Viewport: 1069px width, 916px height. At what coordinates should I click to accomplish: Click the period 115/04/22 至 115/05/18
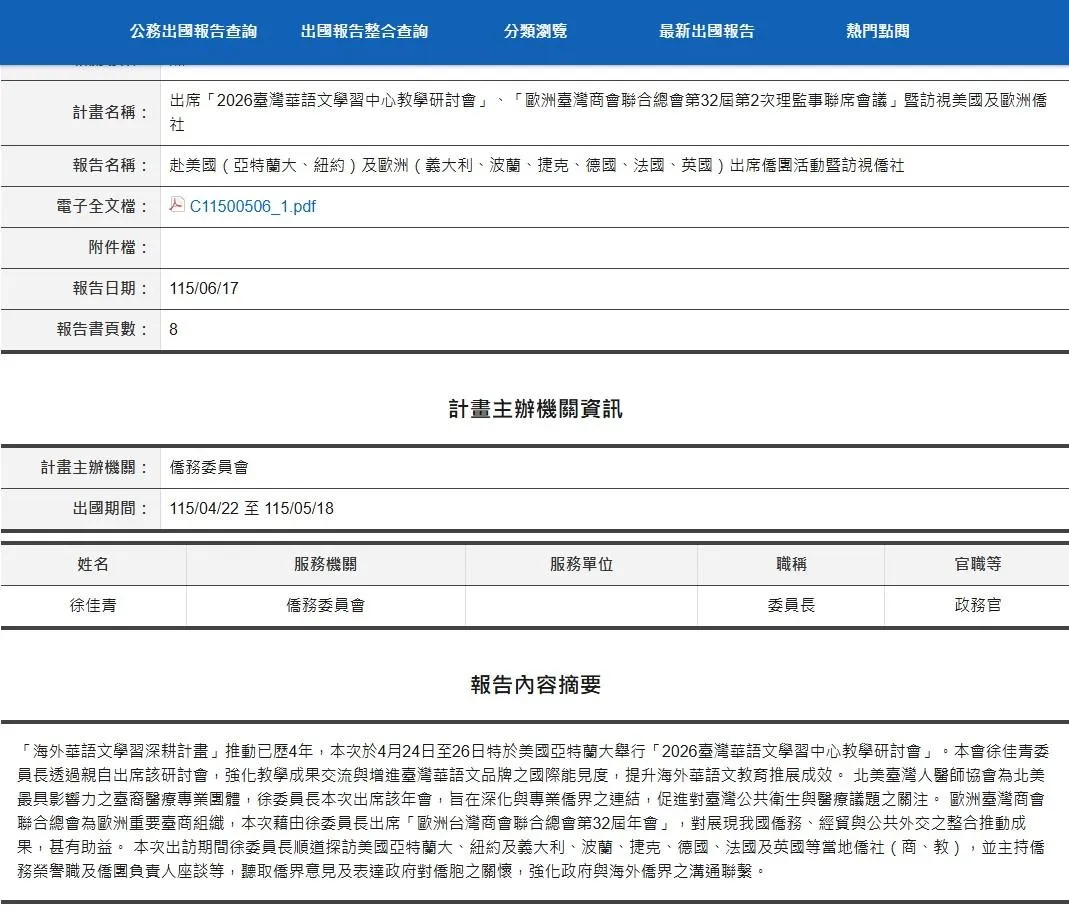(x=252, y=508)
